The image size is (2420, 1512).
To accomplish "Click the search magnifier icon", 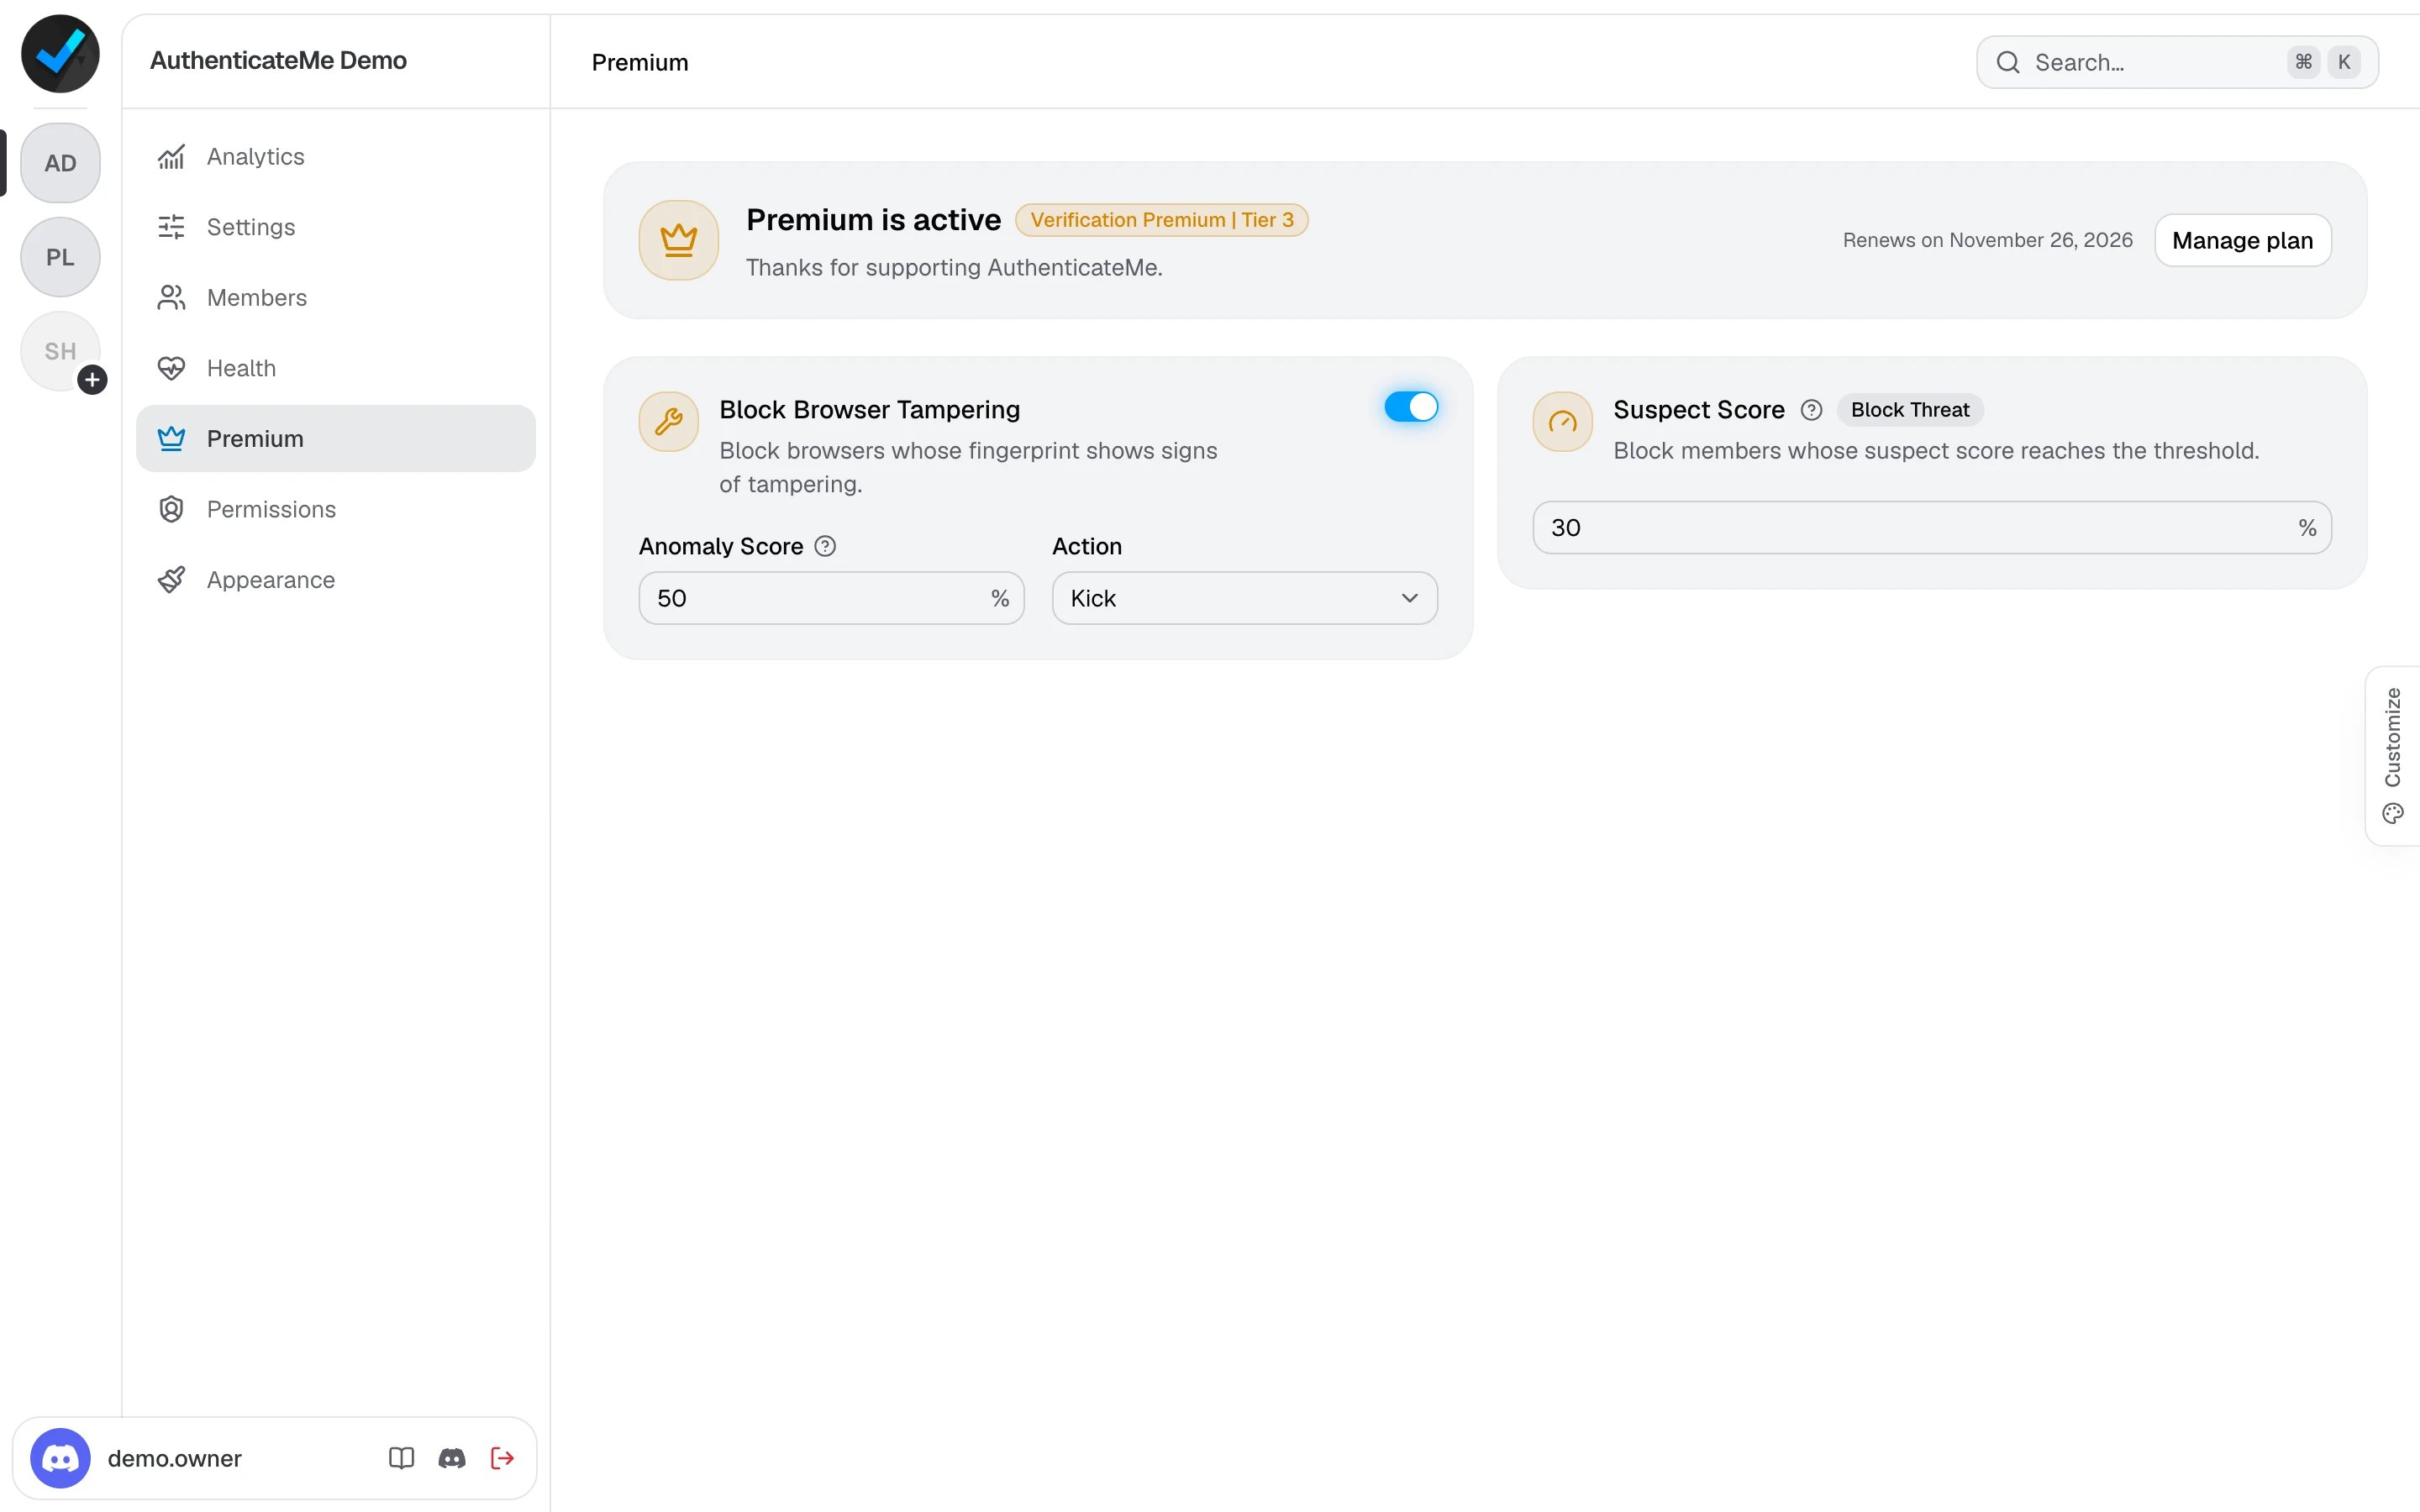I will (x=2008, y=62).
